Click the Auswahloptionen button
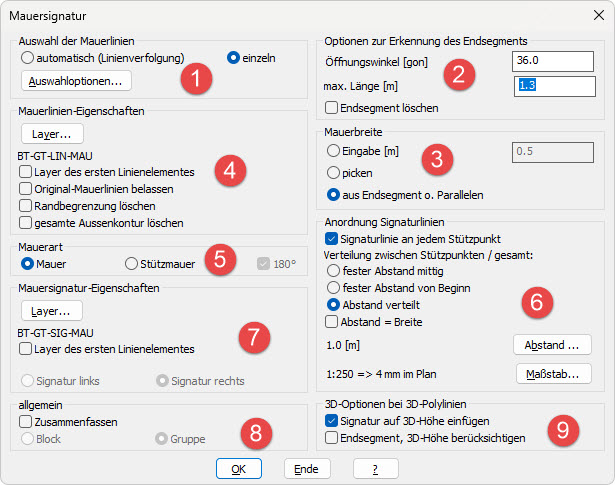 76,79
